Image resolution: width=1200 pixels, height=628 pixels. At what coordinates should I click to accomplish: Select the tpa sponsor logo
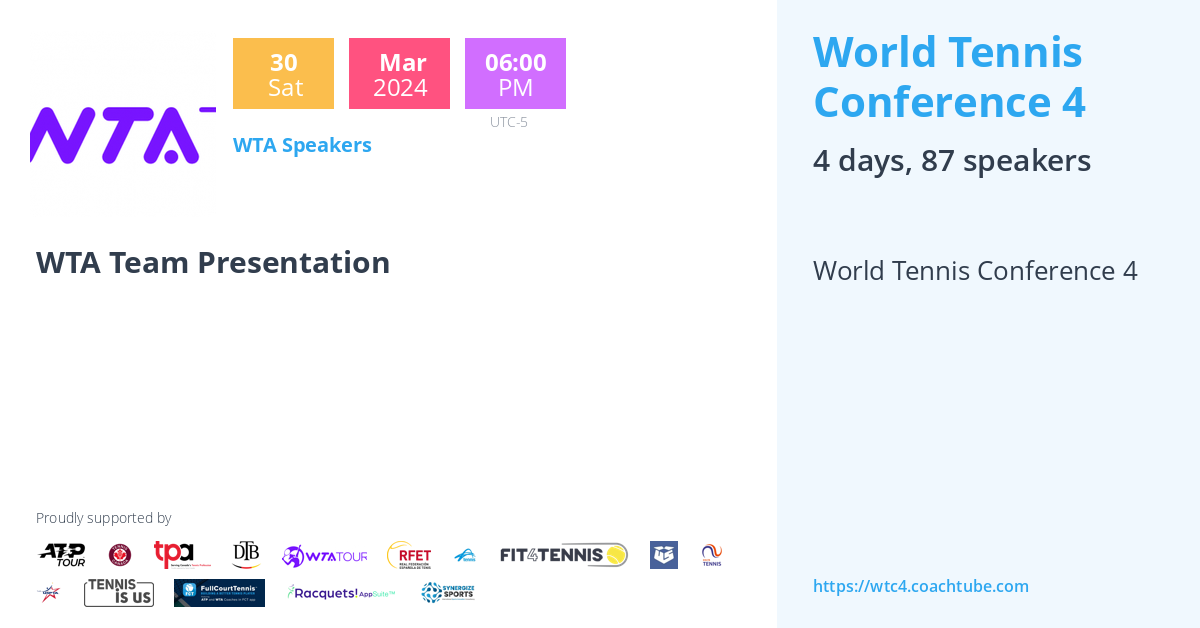click(x=182, y=555)
